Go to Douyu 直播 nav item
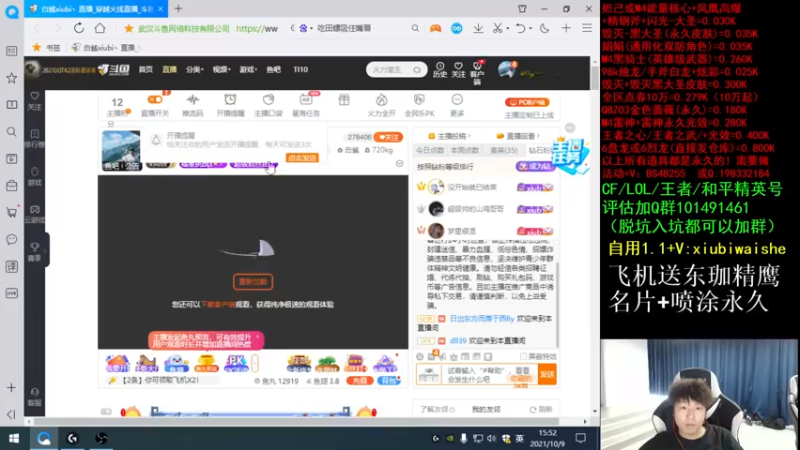 click(x=169, y=69)
